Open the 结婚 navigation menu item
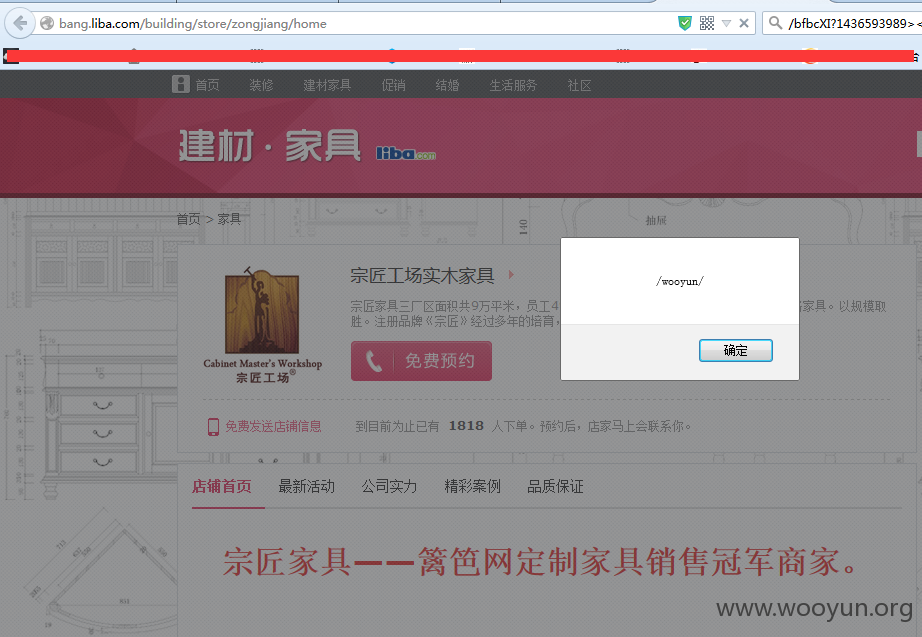This screenshot has height=637, width=922. [x=447, y=85]
